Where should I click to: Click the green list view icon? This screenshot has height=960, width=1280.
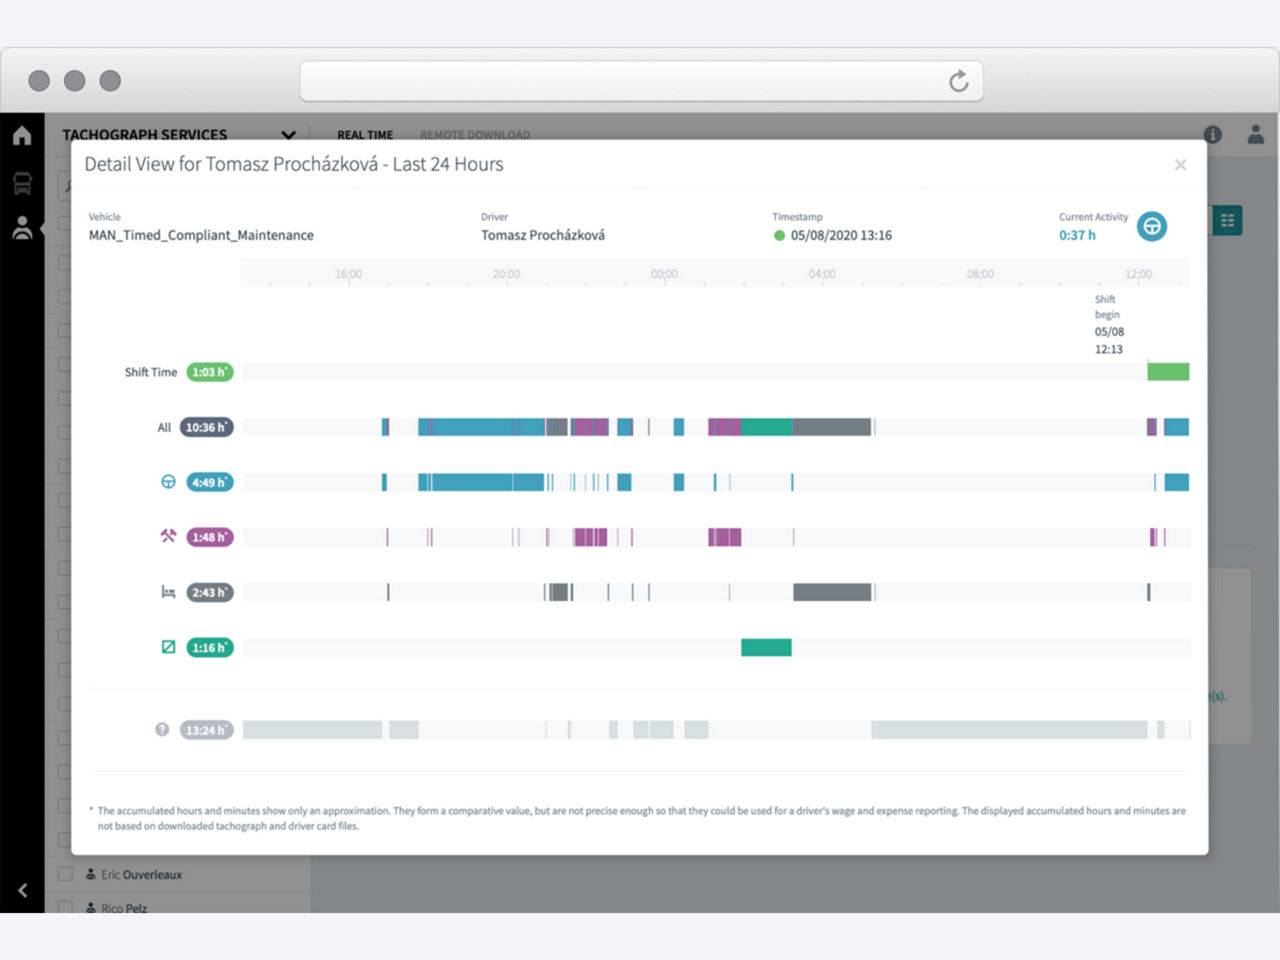pos(1227,221)
